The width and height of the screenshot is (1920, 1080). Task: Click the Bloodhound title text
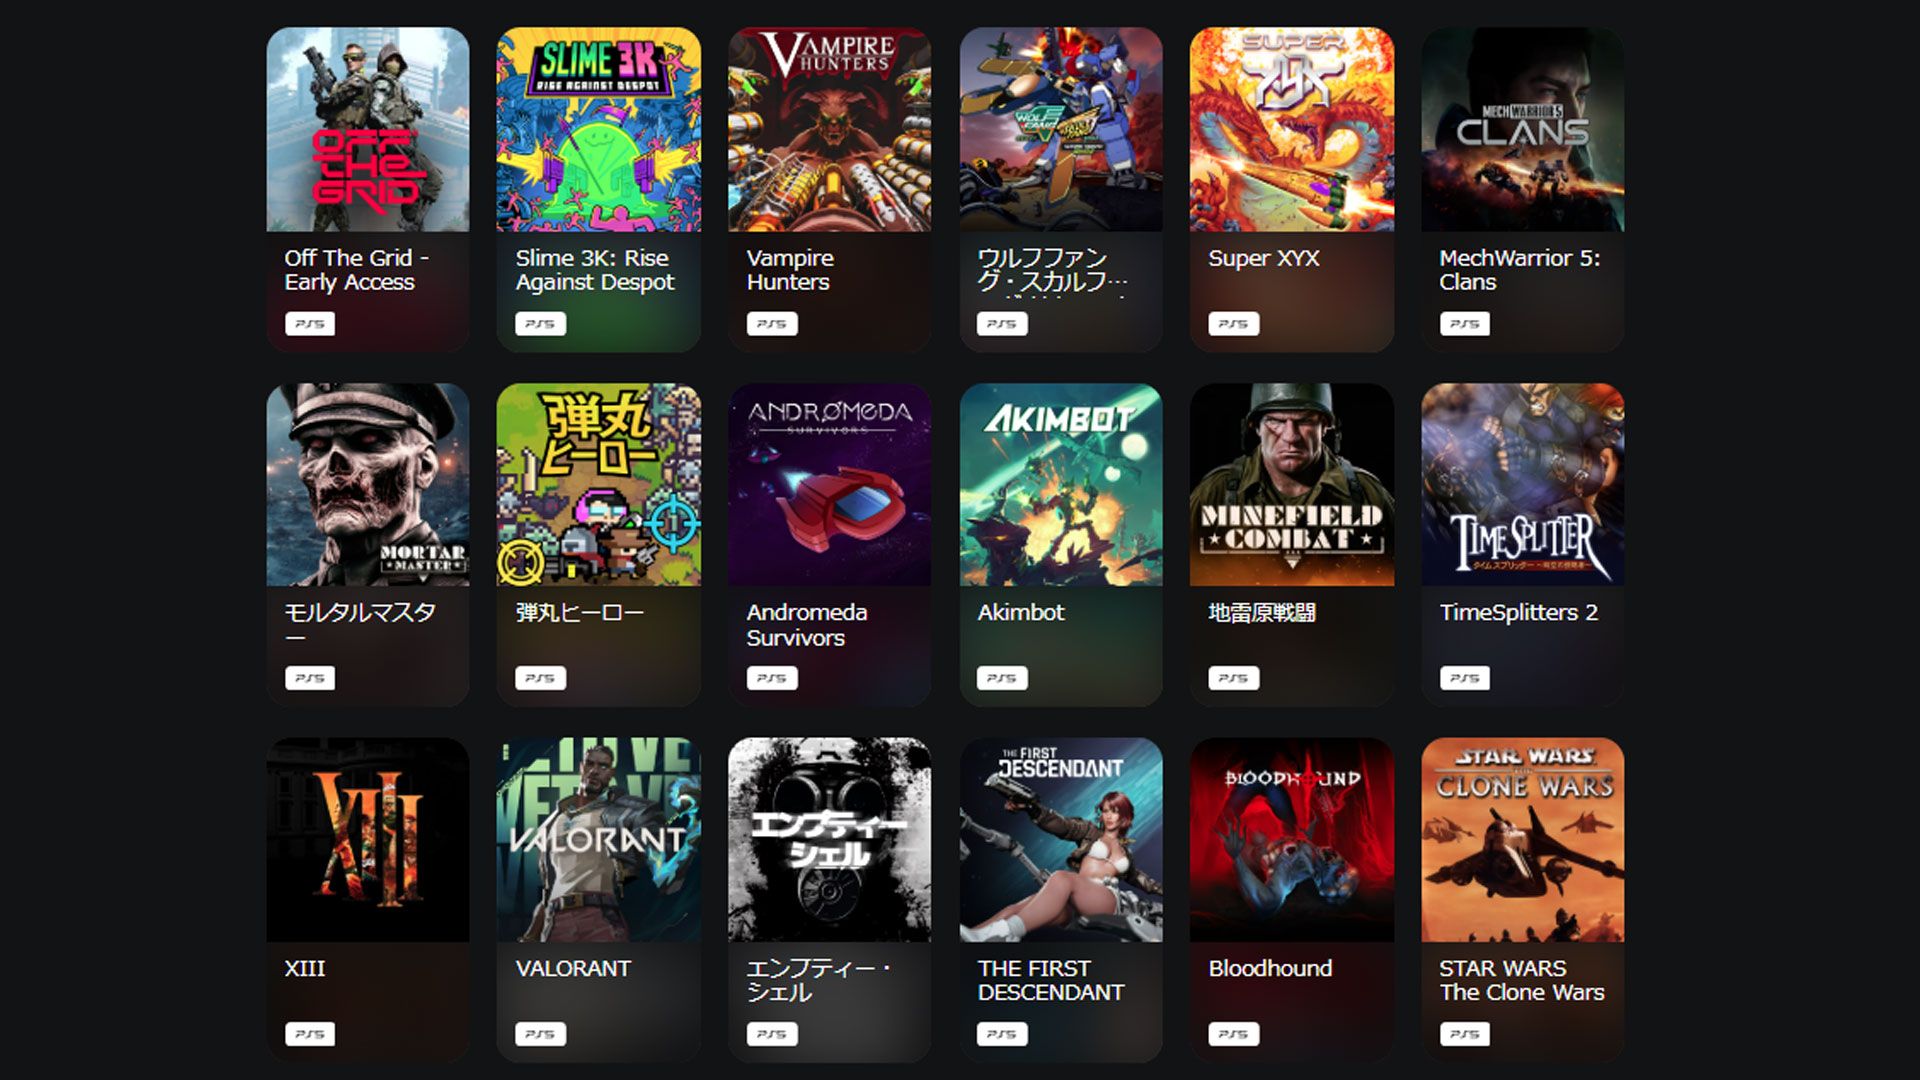(1270, 968)
